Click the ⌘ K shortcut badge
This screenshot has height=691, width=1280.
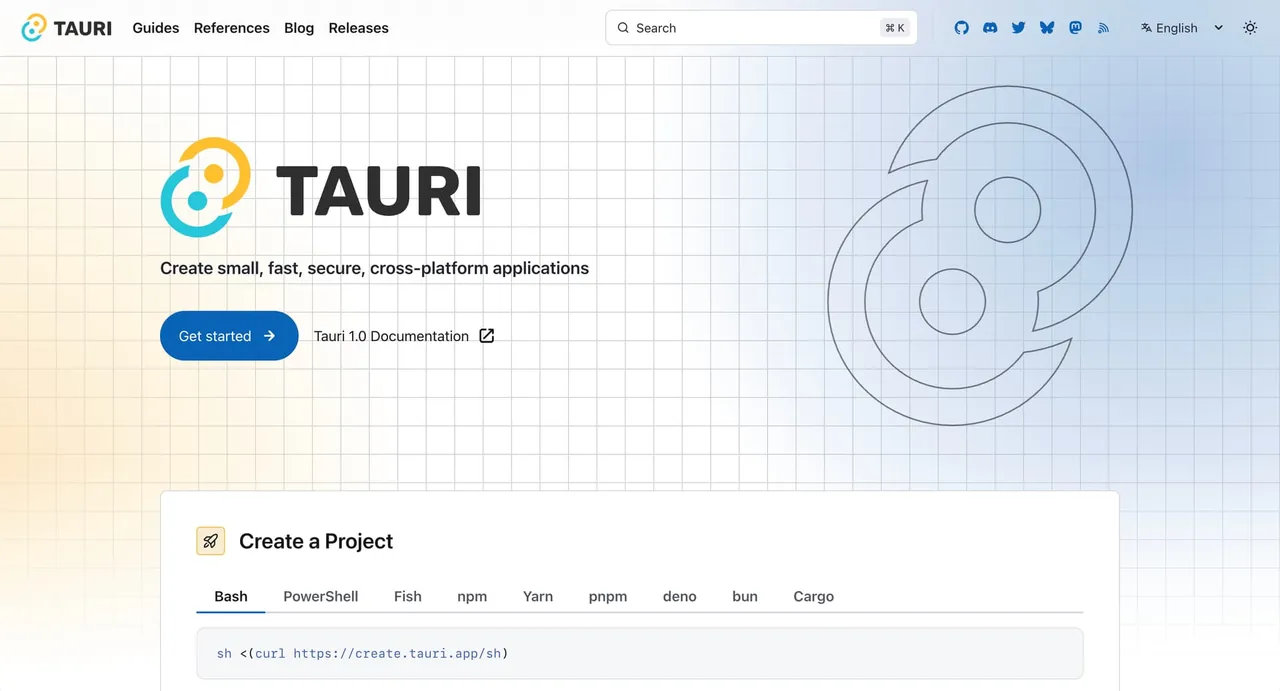(x=895, y=28)
